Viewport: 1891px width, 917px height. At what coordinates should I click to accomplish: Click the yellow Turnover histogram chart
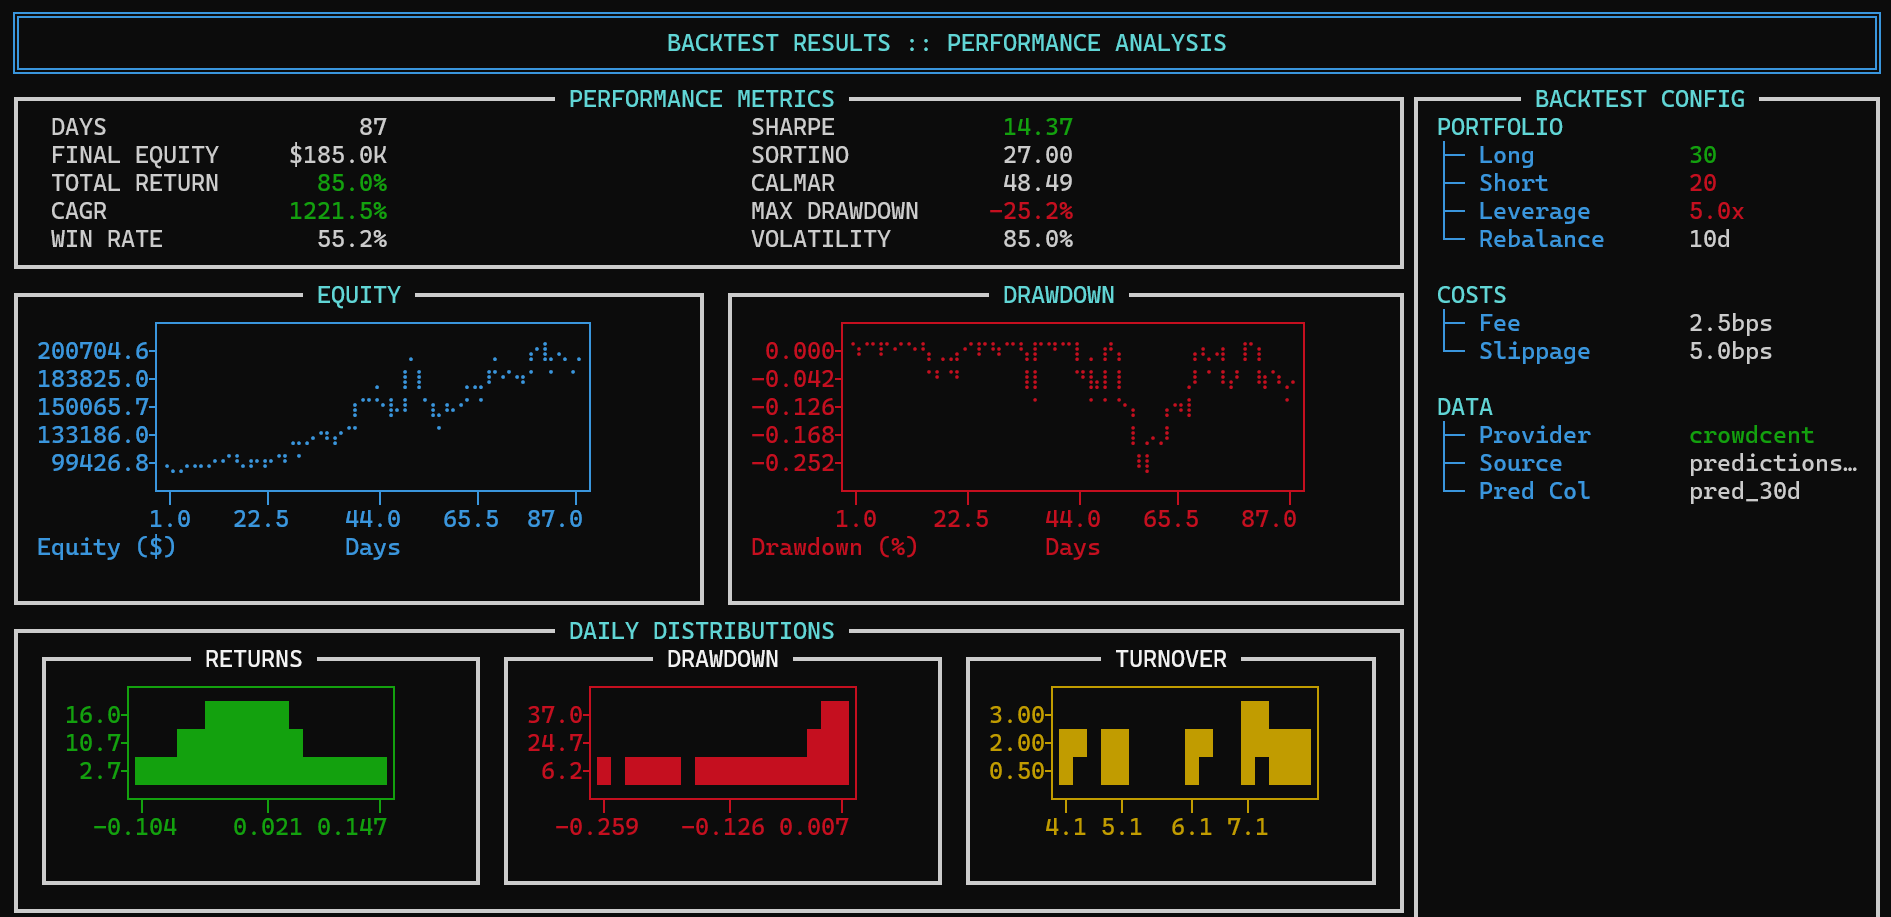tap(1184, 743)
